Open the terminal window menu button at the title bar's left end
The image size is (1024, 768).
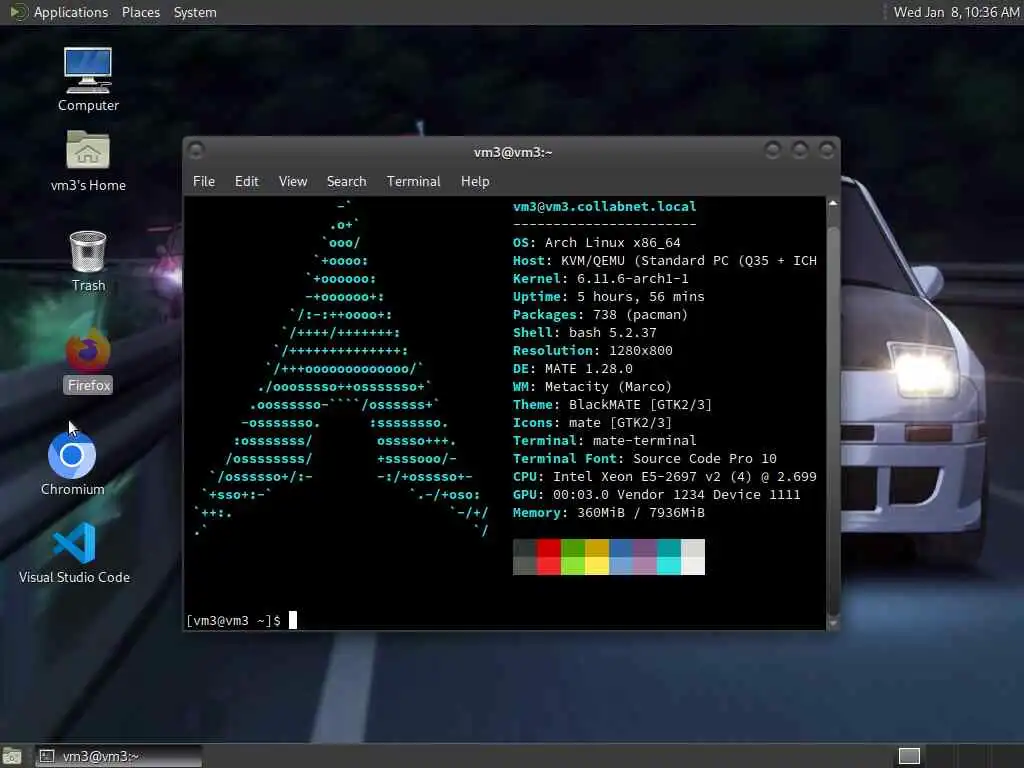tap(196, 151)
